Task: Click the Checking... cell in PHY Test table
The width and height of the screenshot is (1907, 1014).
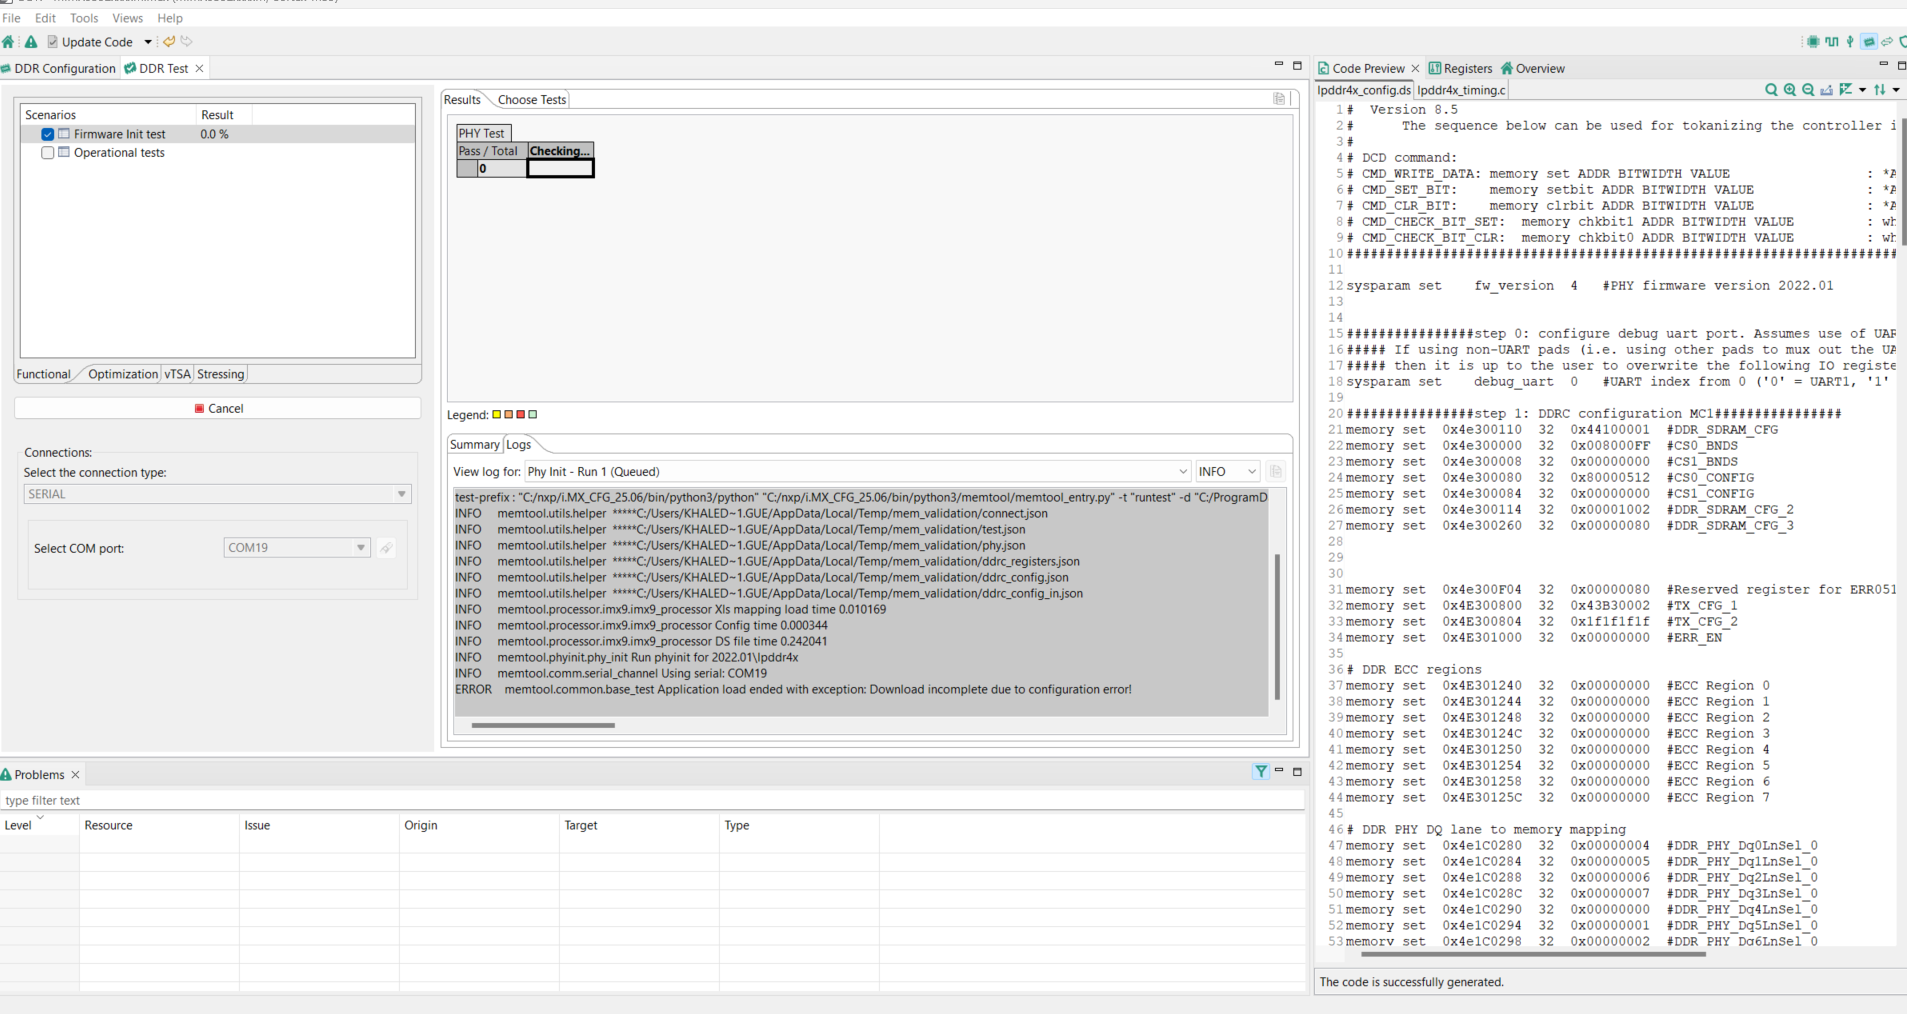Action: coord(560,151)
